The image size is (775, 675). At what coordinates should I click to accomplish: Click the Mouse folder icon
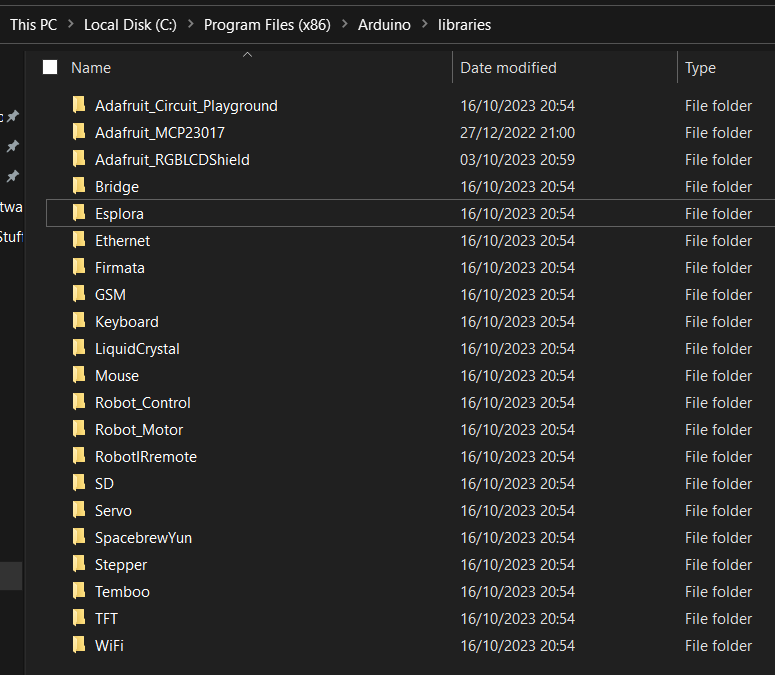79,376
